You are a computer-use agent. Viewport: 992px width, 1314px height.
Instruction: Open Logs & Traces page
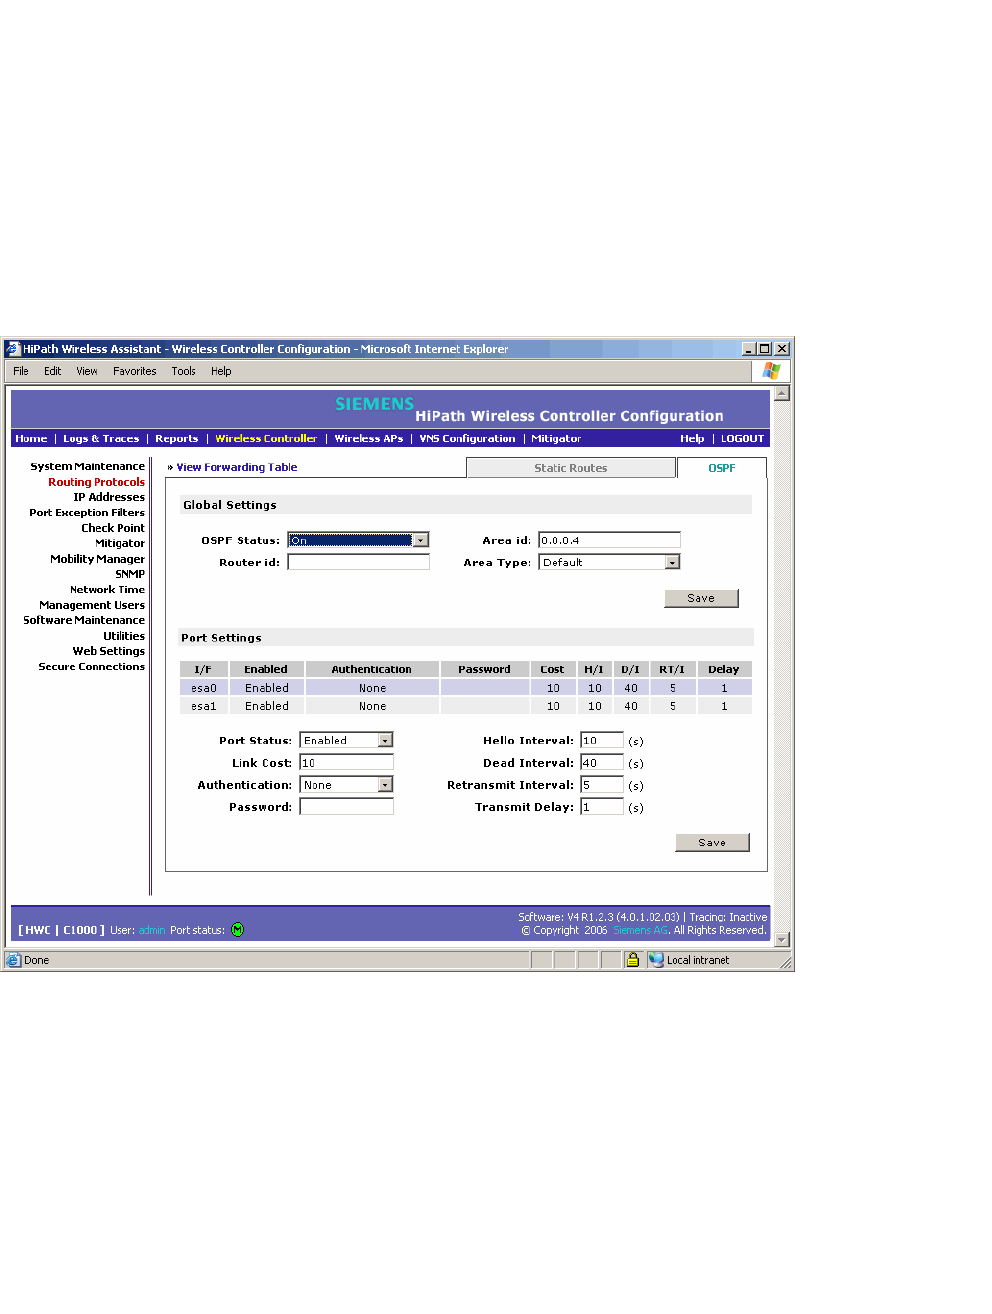101,438
